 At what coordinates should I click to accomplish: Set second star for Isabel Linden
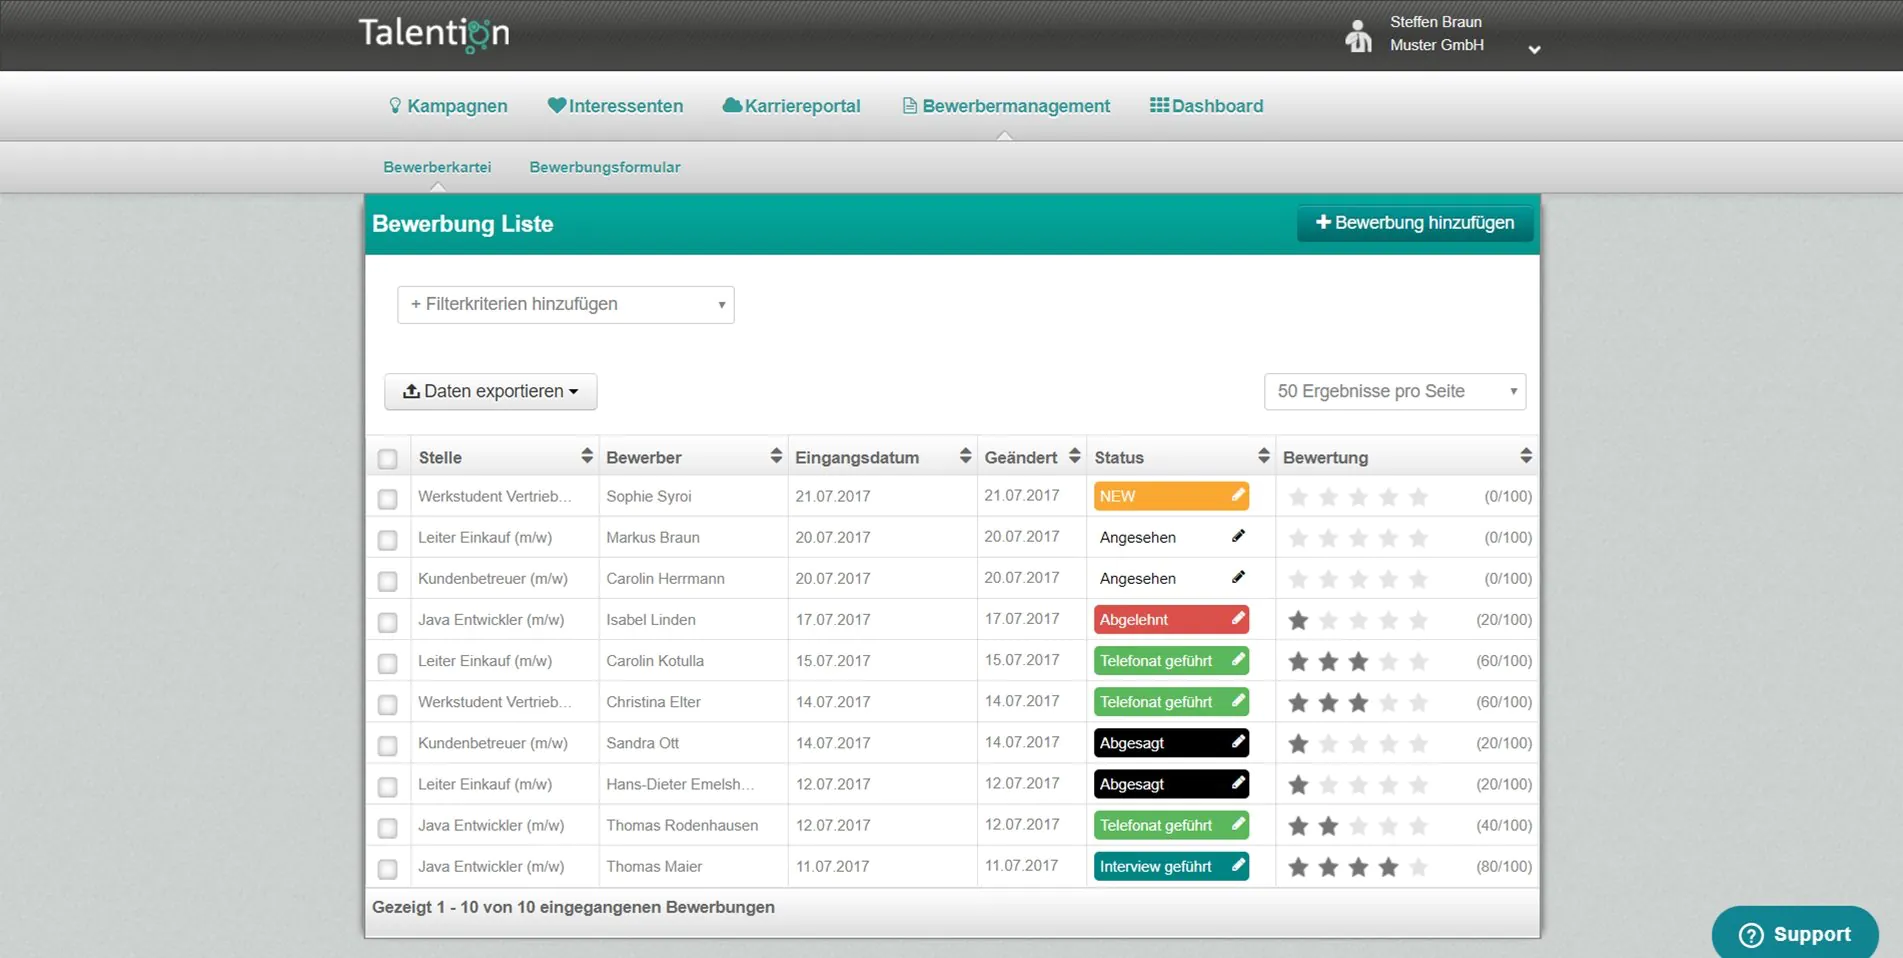1328,620
